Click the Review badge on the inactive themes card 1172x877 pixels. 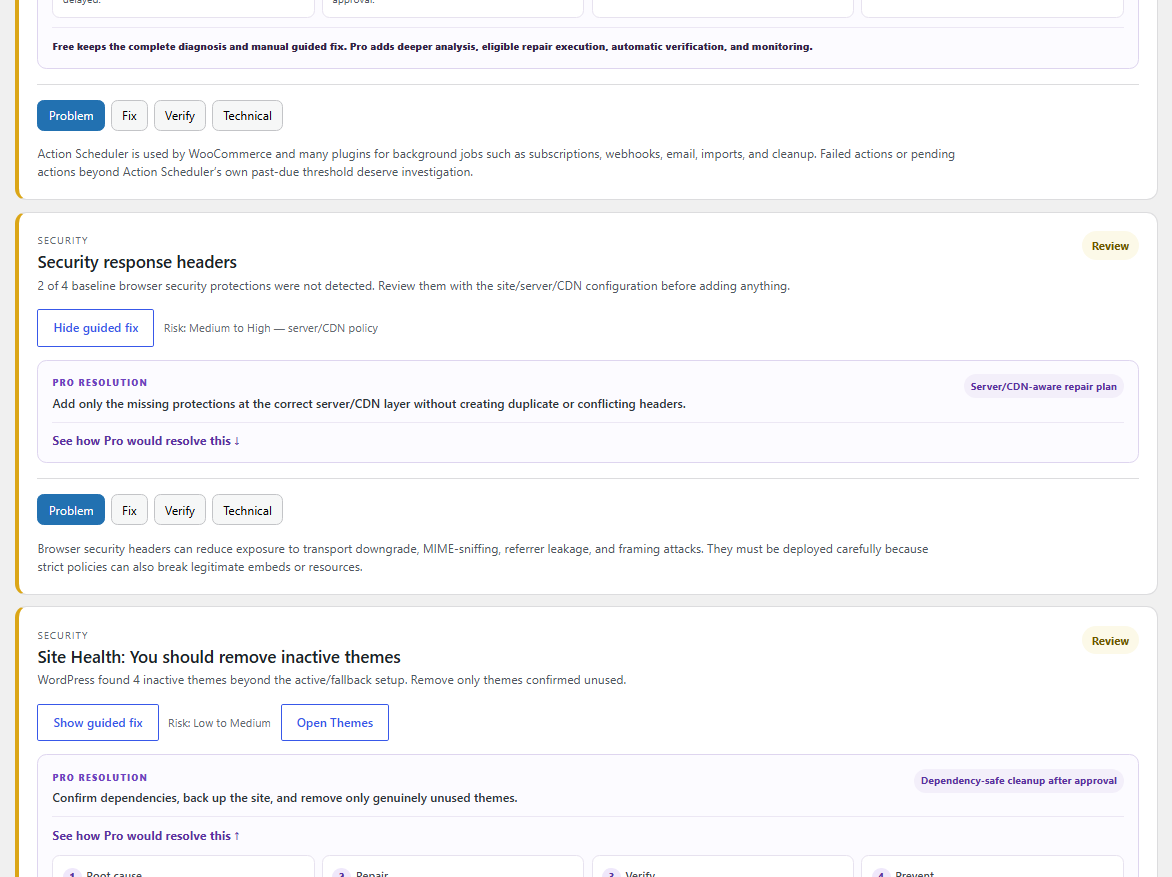pyautogui.click(x=1110, y=641)
